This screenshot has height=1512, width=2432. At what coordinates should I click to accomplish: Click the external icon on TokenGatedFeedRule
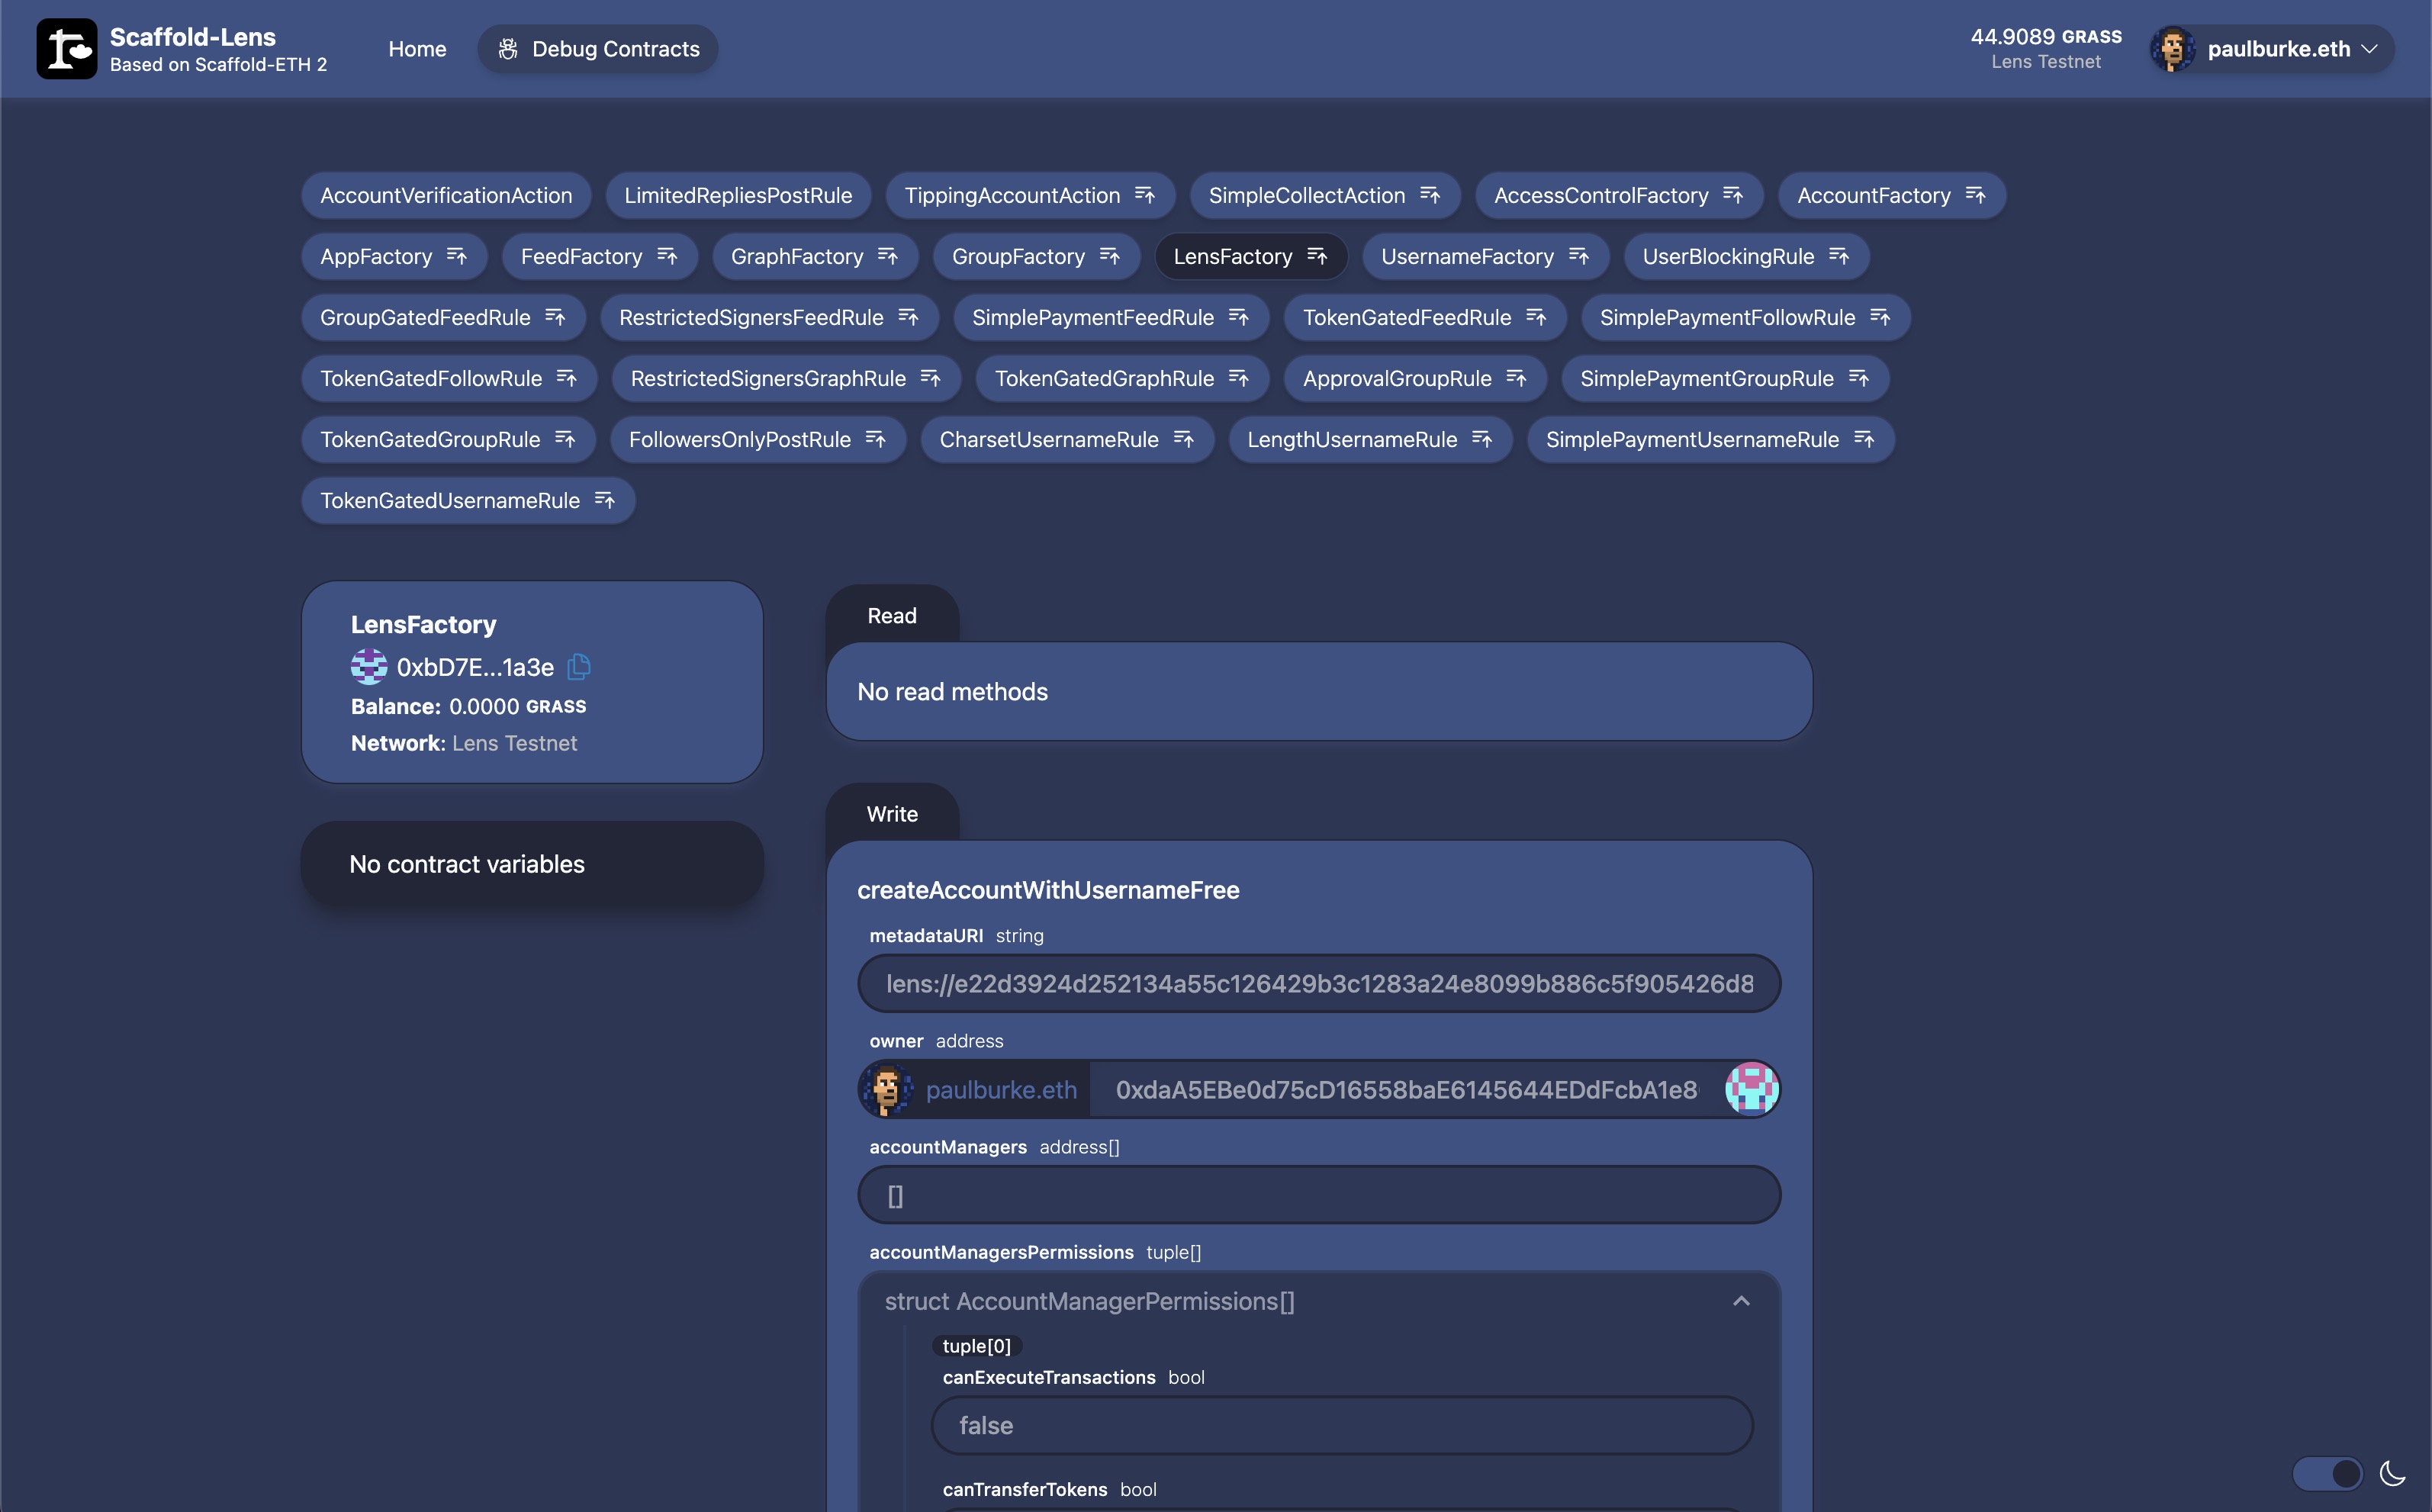1536,317
